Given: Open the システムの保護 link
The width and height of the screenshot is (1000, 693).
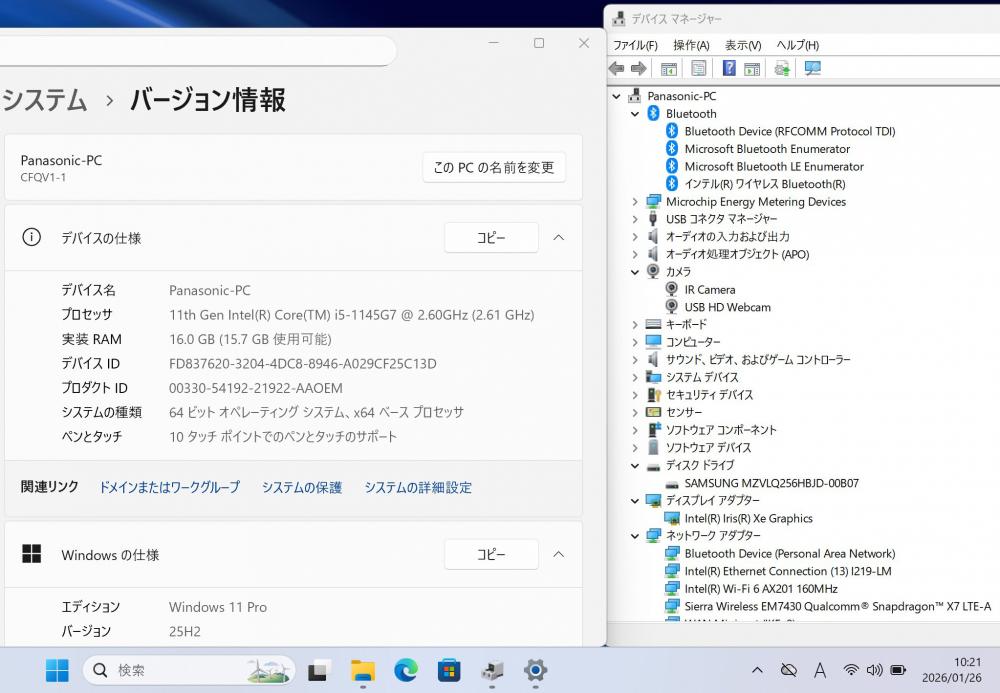Looking at the screenshot, I should pos(302,487).
